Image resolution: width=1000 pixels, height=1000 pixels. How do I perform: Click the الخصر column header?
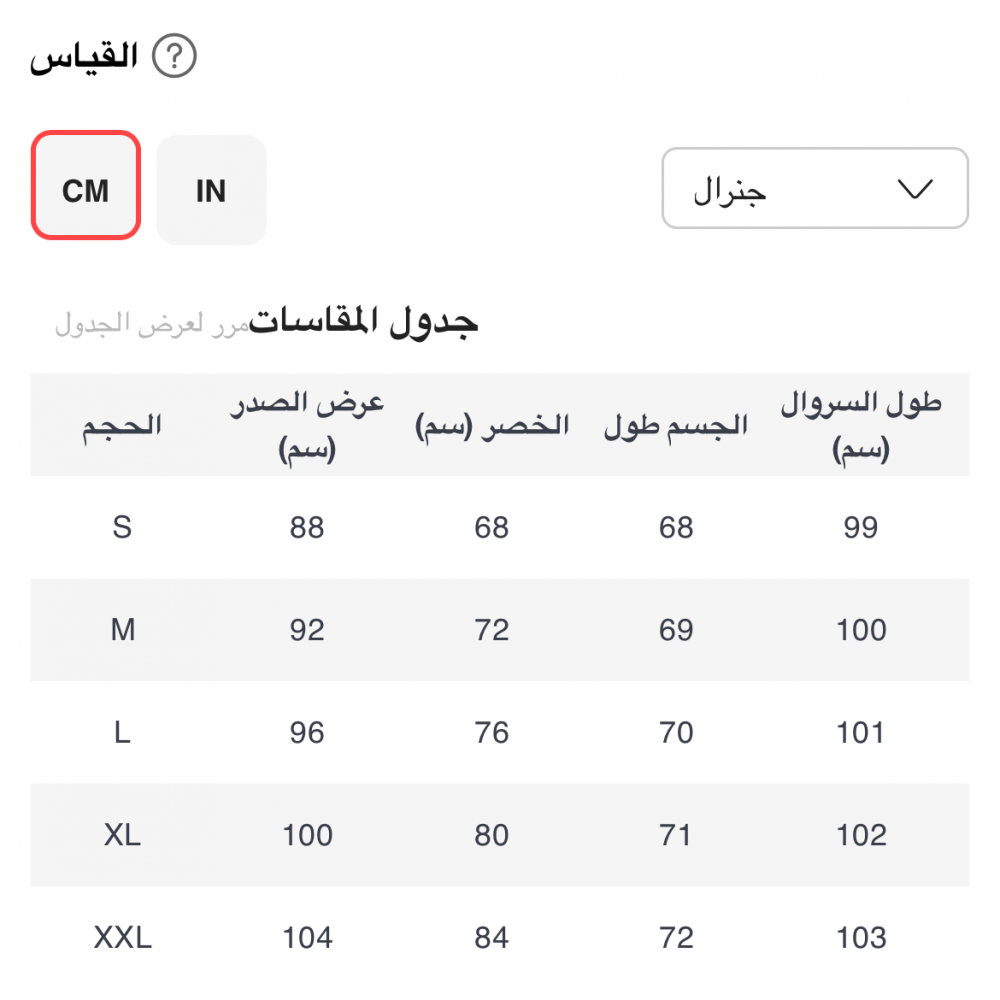tap(492, 426)
